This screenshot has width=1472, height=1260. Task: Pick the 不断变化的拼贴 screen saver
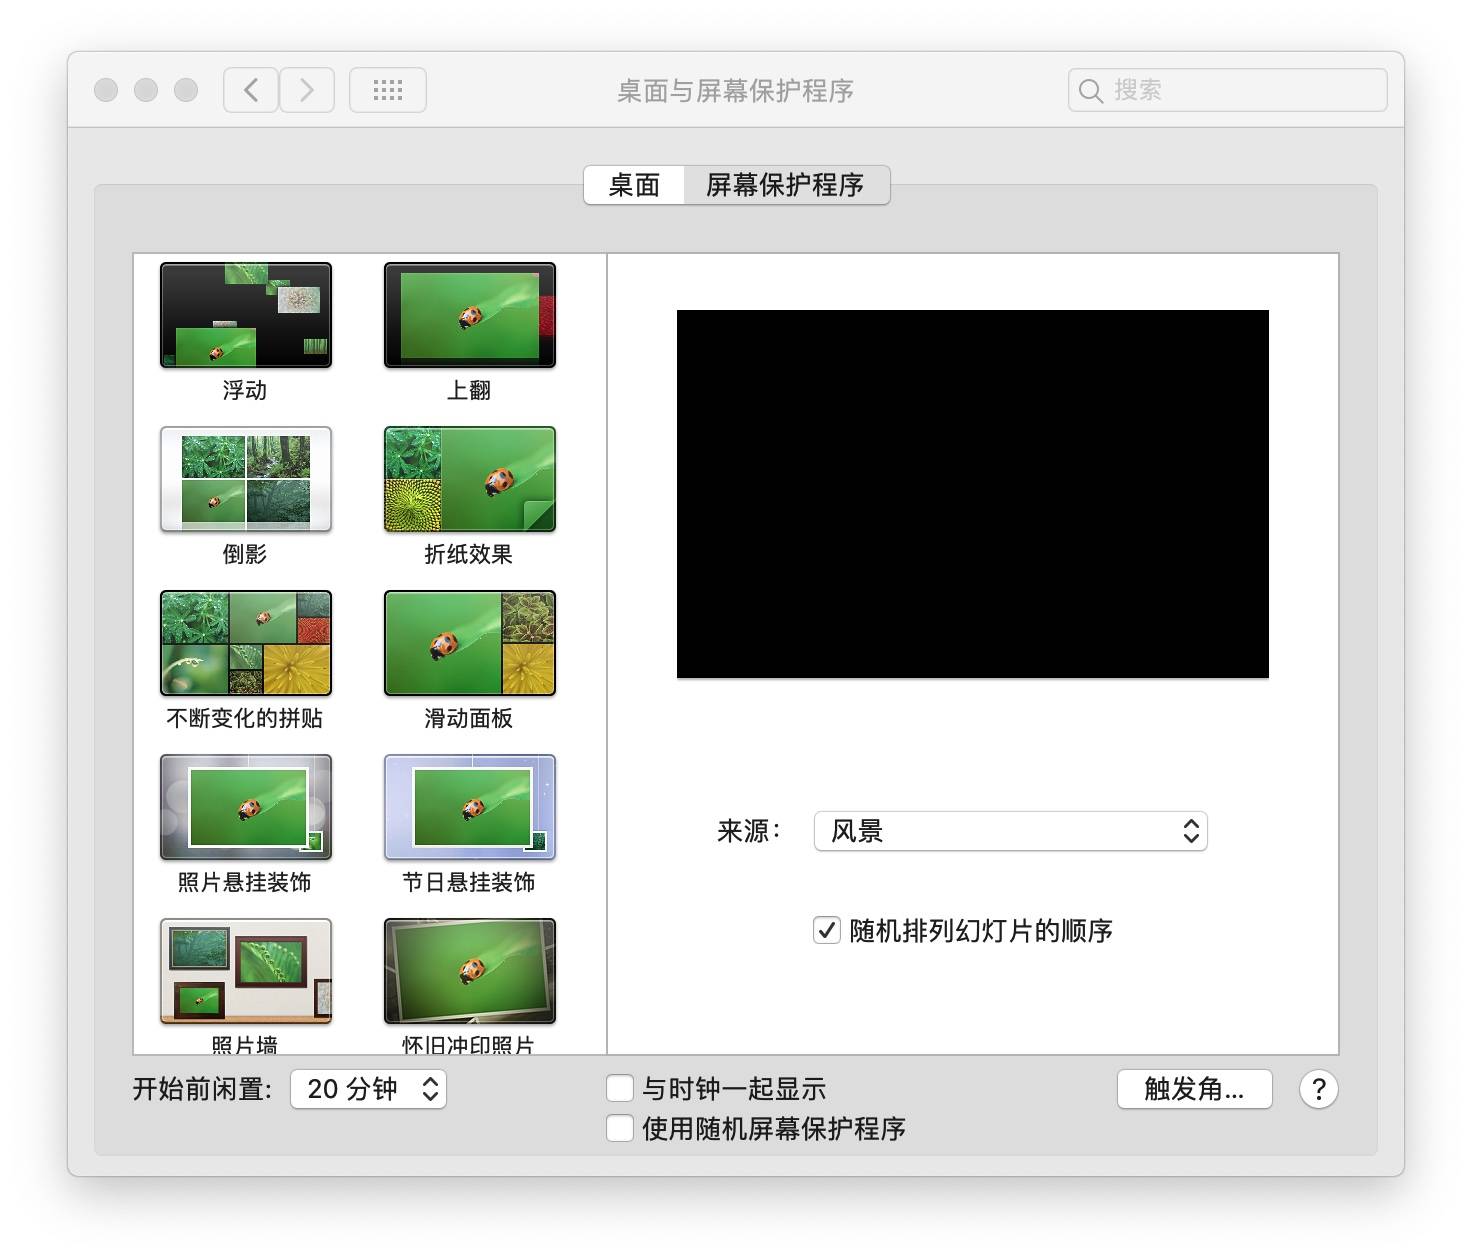245,643
